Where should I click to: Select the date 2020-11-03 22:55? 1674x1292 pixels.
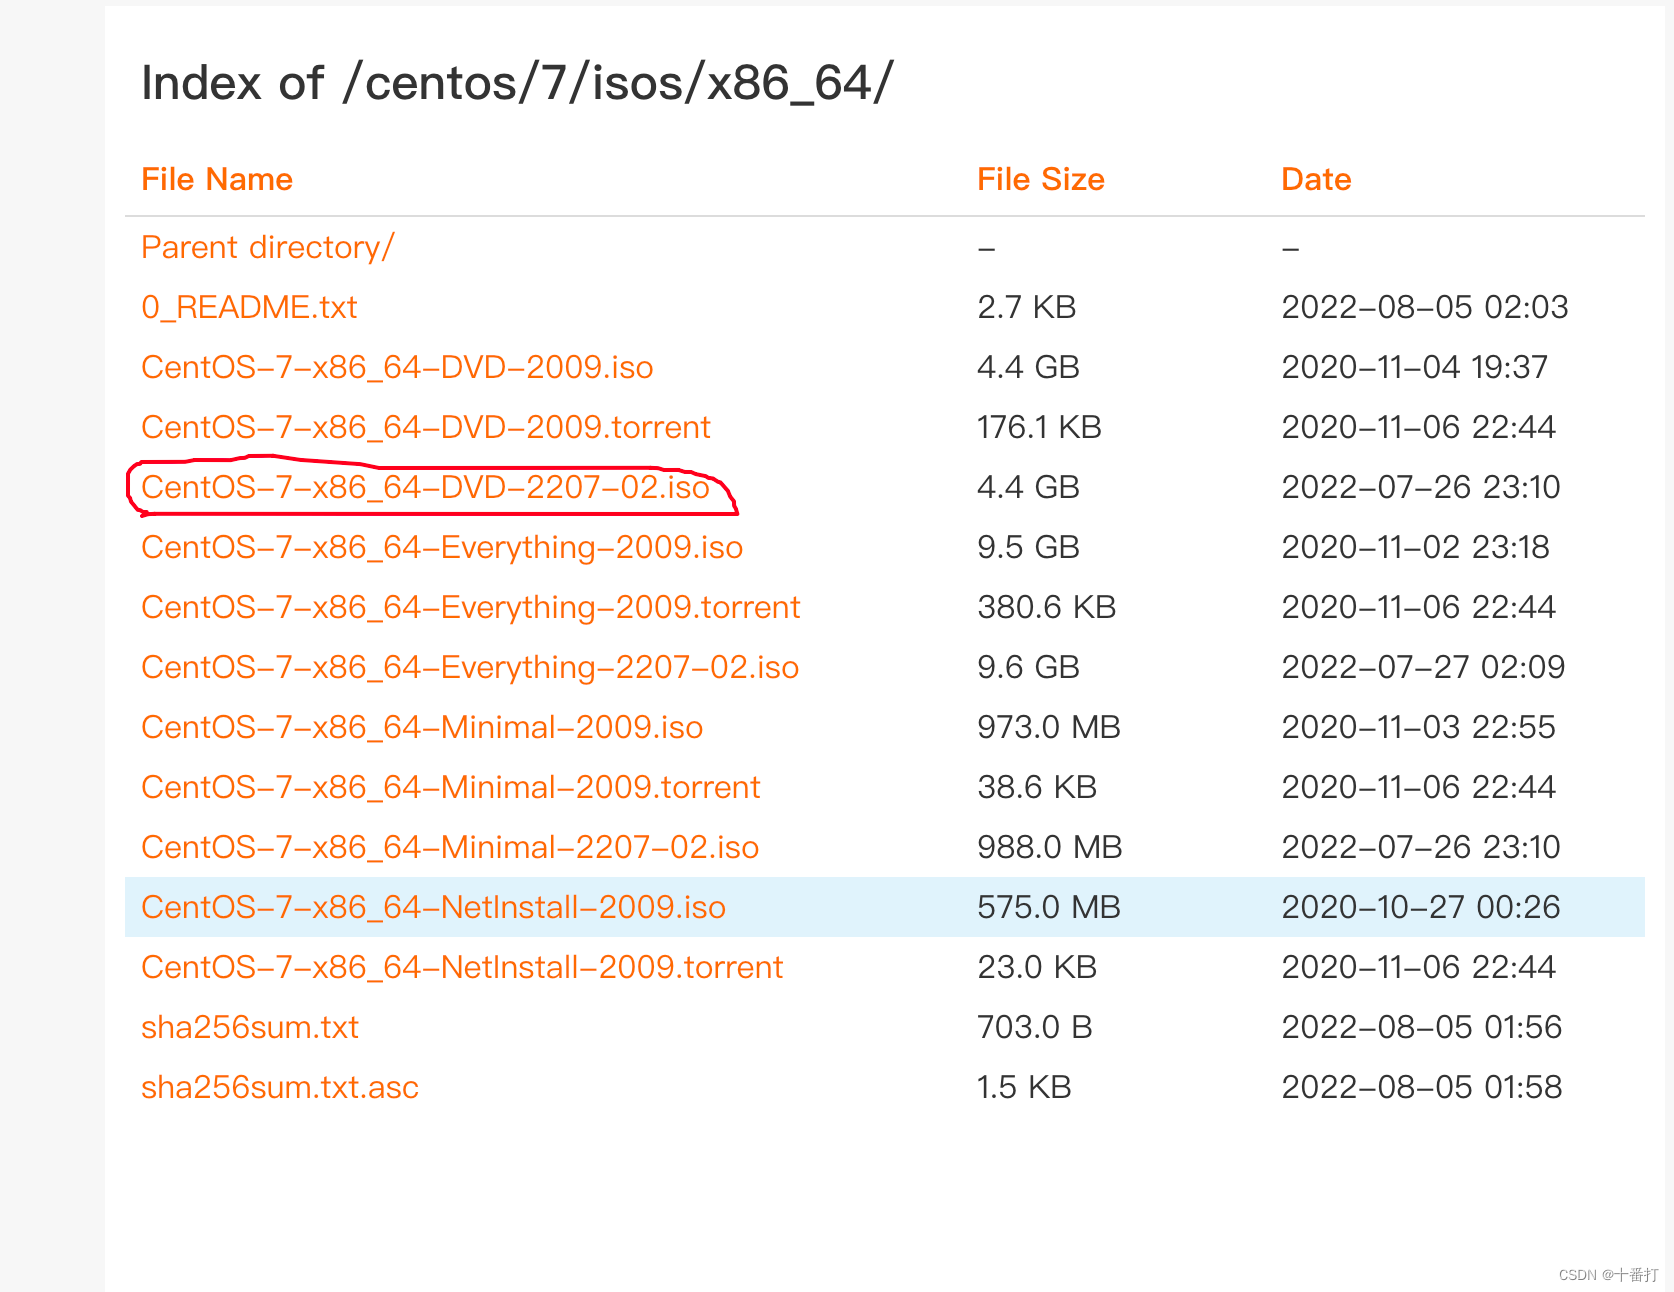[1419, 727]
